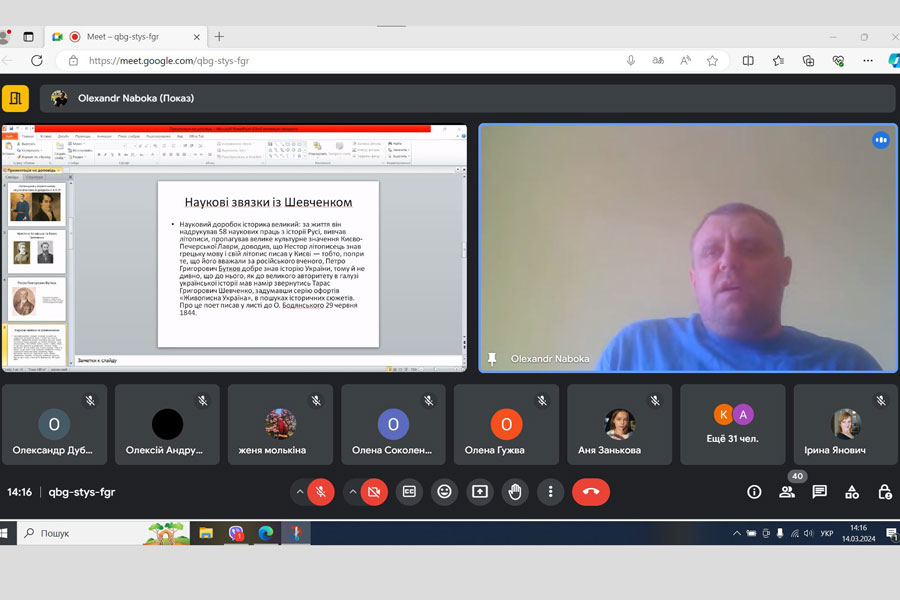Add page to favorites star
The image size is (900, 600).
(x=712, y=60)
